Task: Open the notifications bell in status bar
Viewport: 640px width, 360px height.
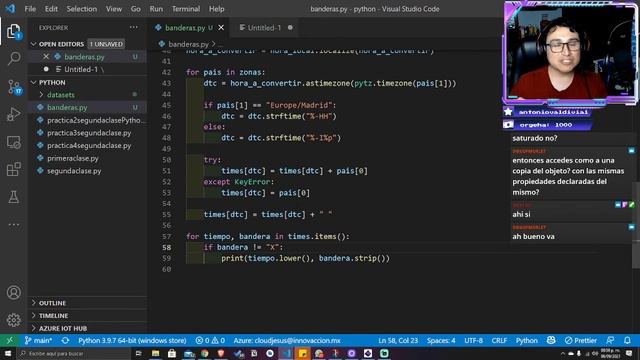Action: [x=627, y=340]
